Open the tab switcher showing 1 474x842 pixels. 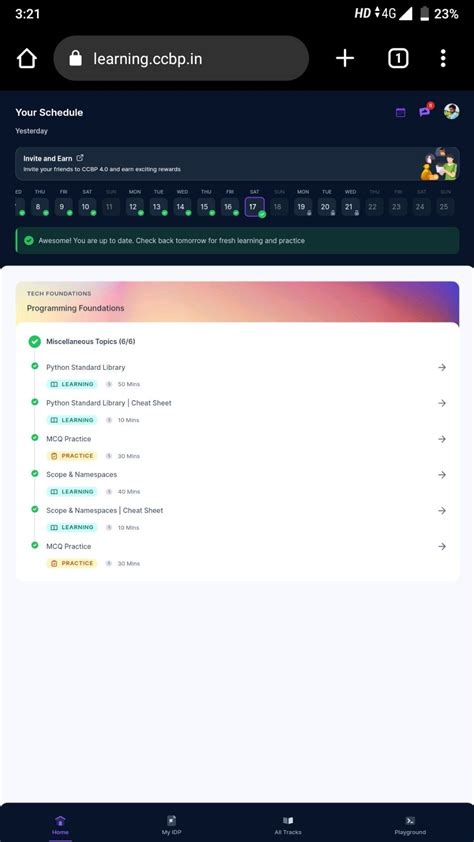coord(398,58)
